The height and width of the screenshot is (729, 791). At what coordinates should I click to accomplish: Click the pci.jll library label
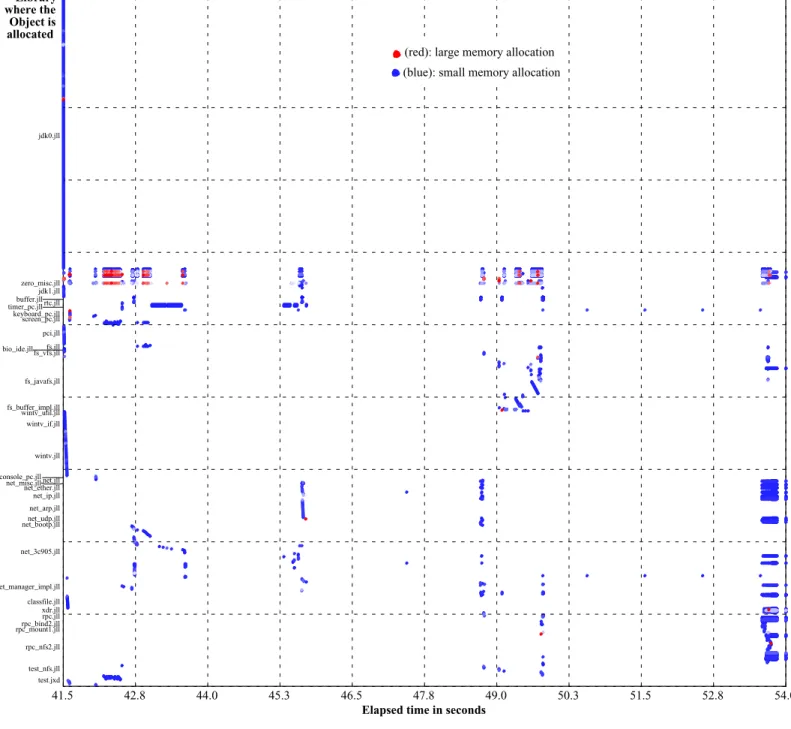(51, 333)
